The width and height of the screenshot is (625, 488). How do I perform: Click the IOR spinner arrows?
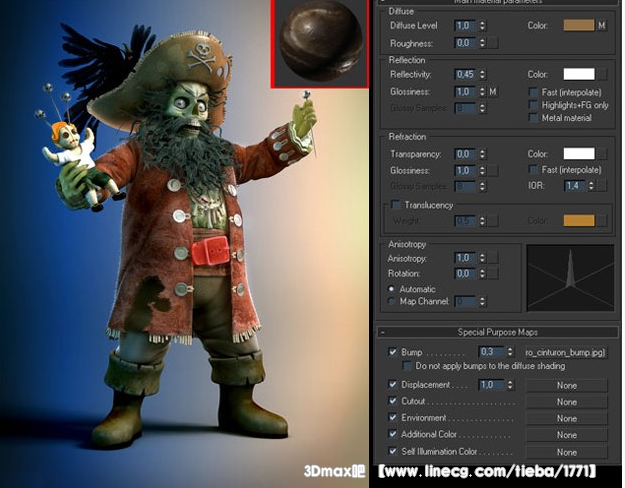pyautogui.click(x=591, y=185)
